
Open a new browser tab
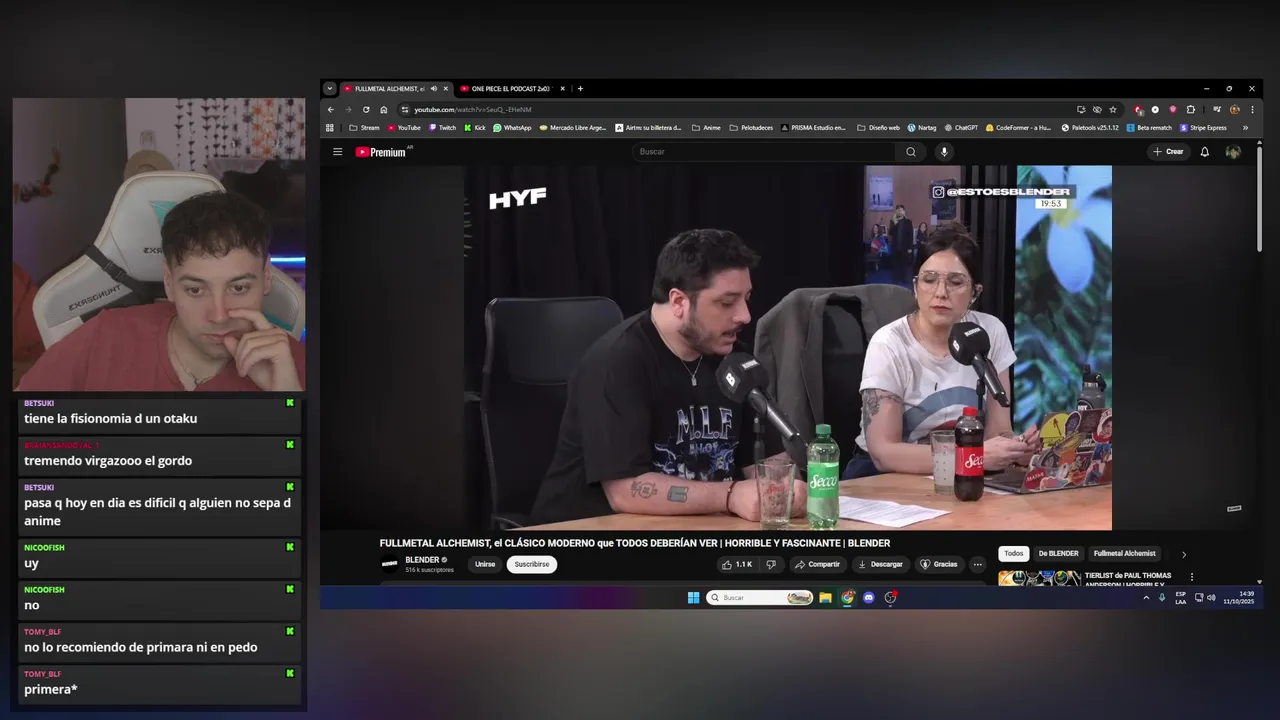point(580,89)
